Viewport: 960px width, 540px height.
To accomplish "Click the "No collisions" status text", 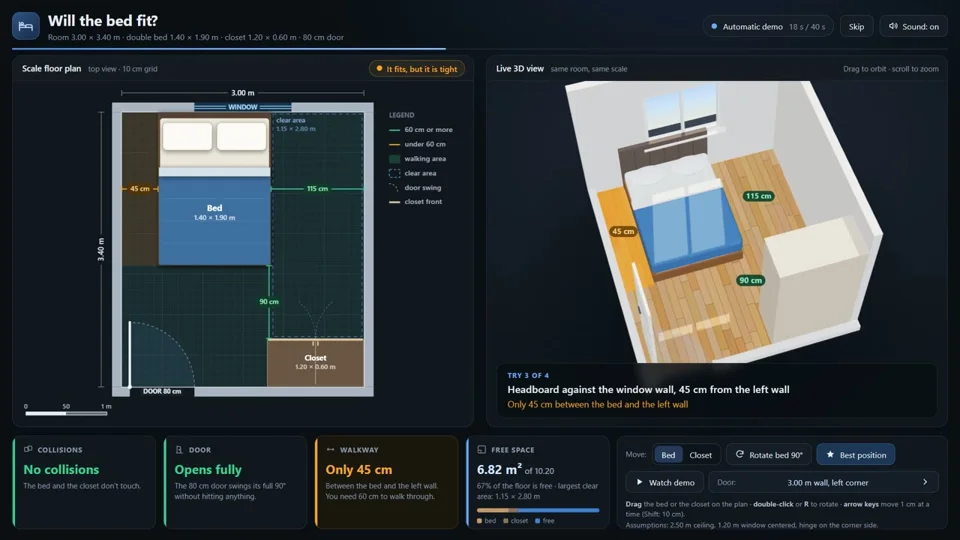I will pos(61,470).
